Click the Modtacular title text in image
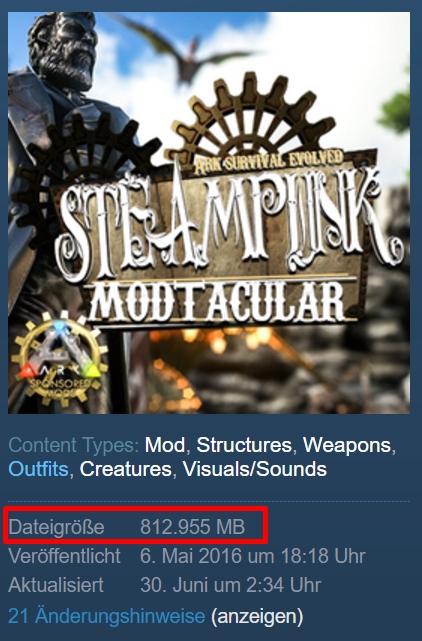This screenshot has width=422, height=641. point(217,302)
